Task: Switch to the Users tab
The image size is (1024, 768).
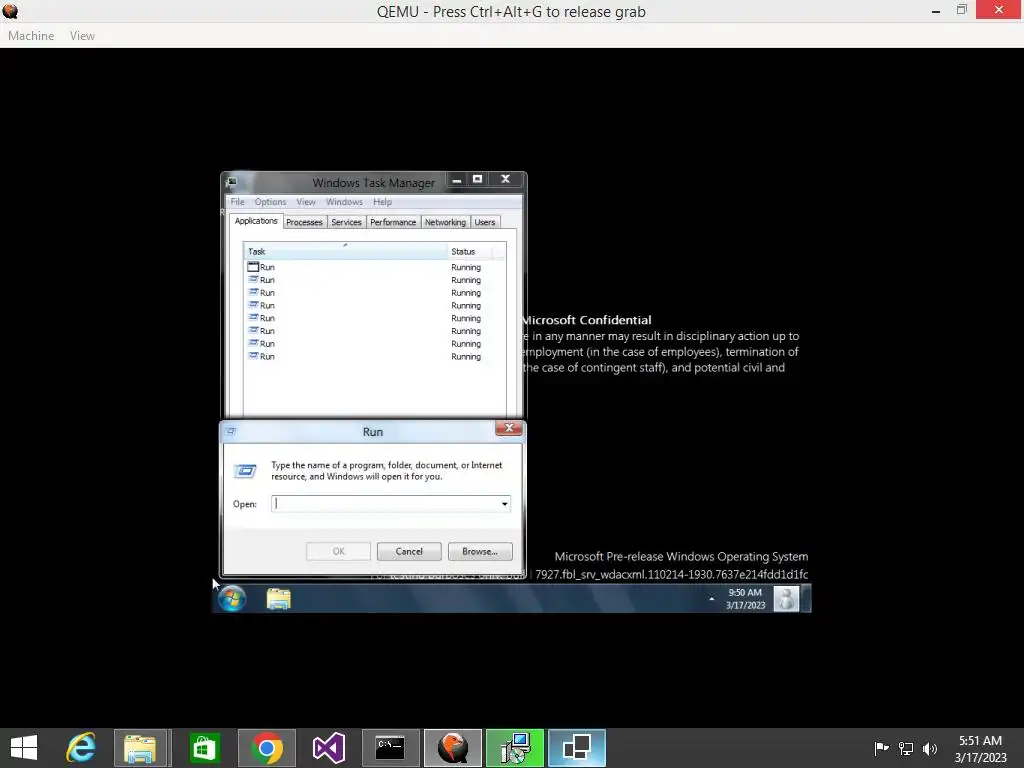Action: 485,222
